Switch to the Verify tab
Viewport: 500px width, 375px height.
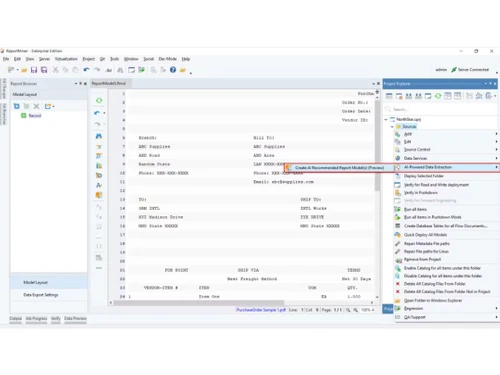(56, 319)
